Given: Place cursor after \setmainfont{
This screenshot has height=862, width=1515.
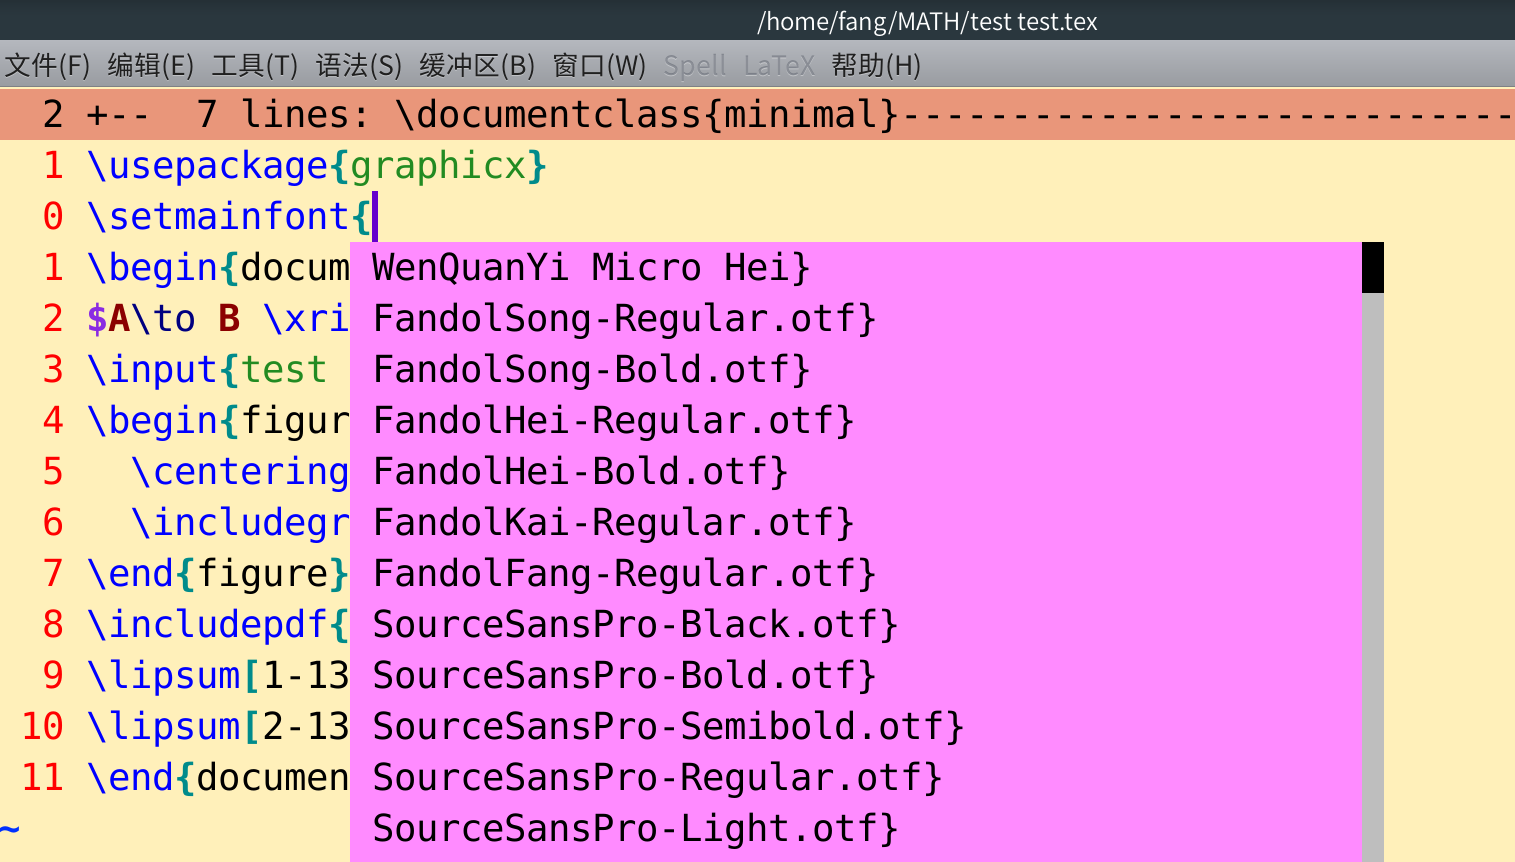Looking at the screenshot, I should (x=376, y=217).
